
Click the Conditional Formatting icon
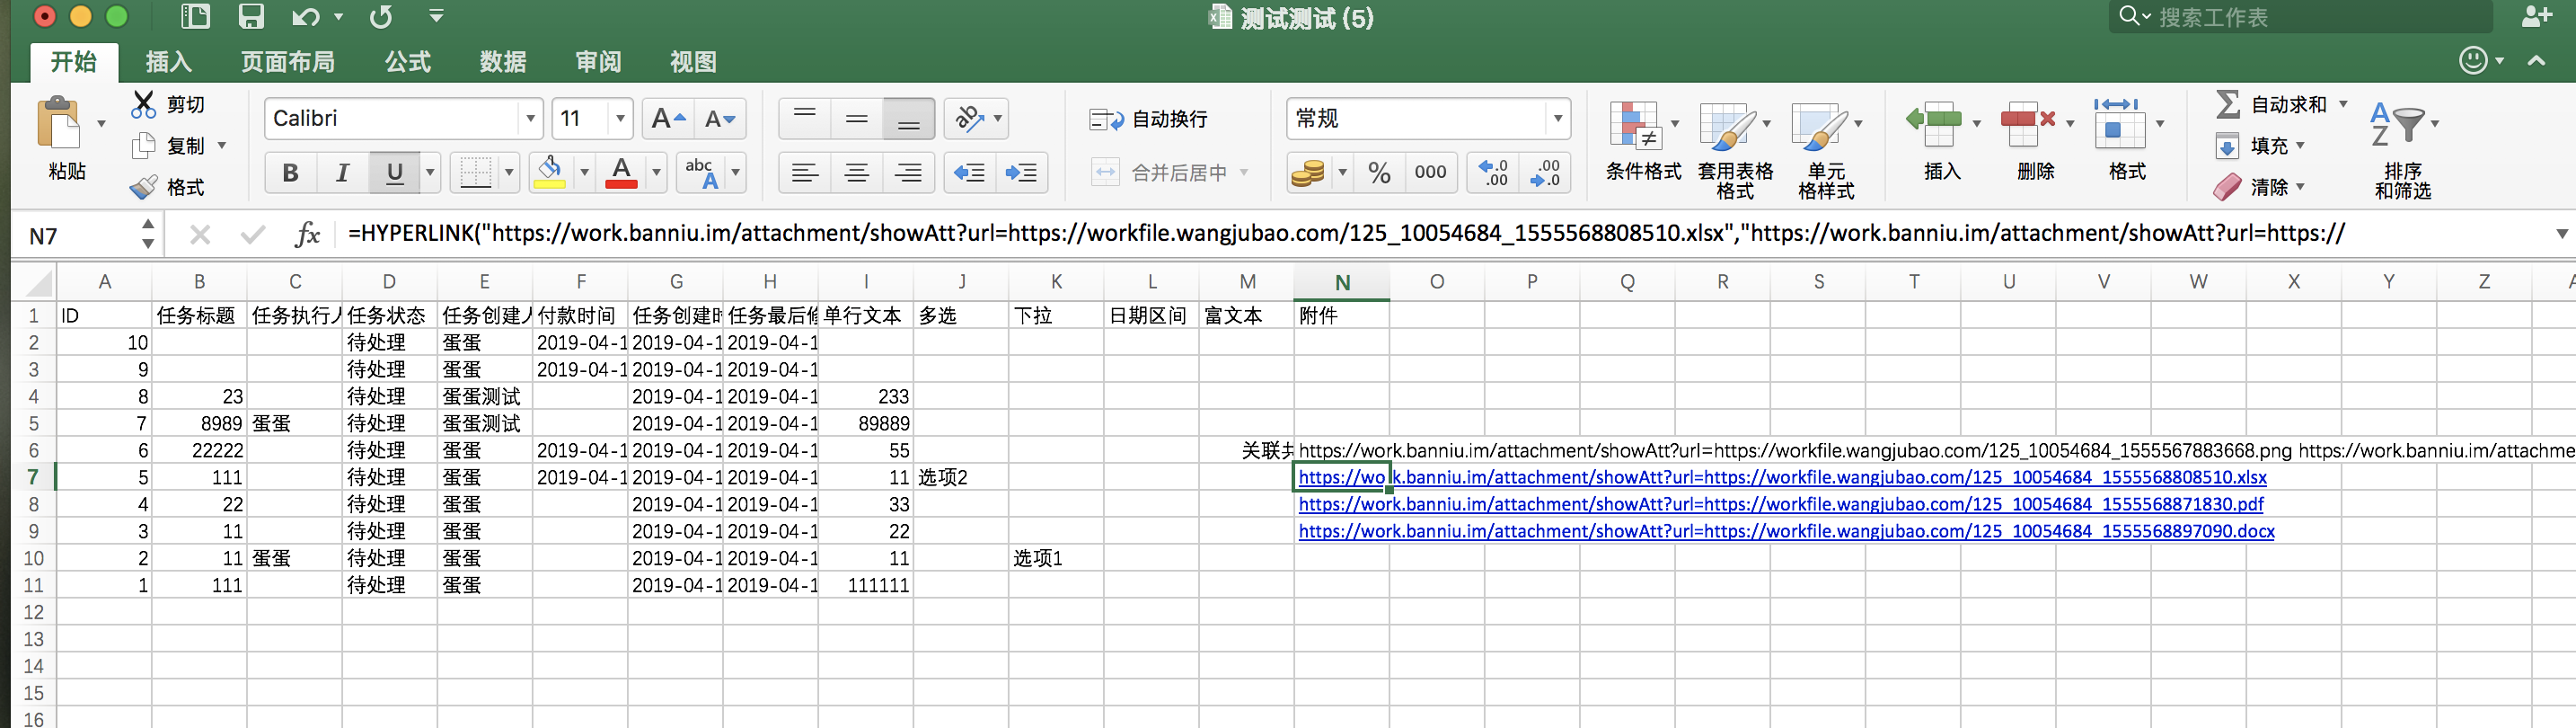click(x=1635, y=127)
